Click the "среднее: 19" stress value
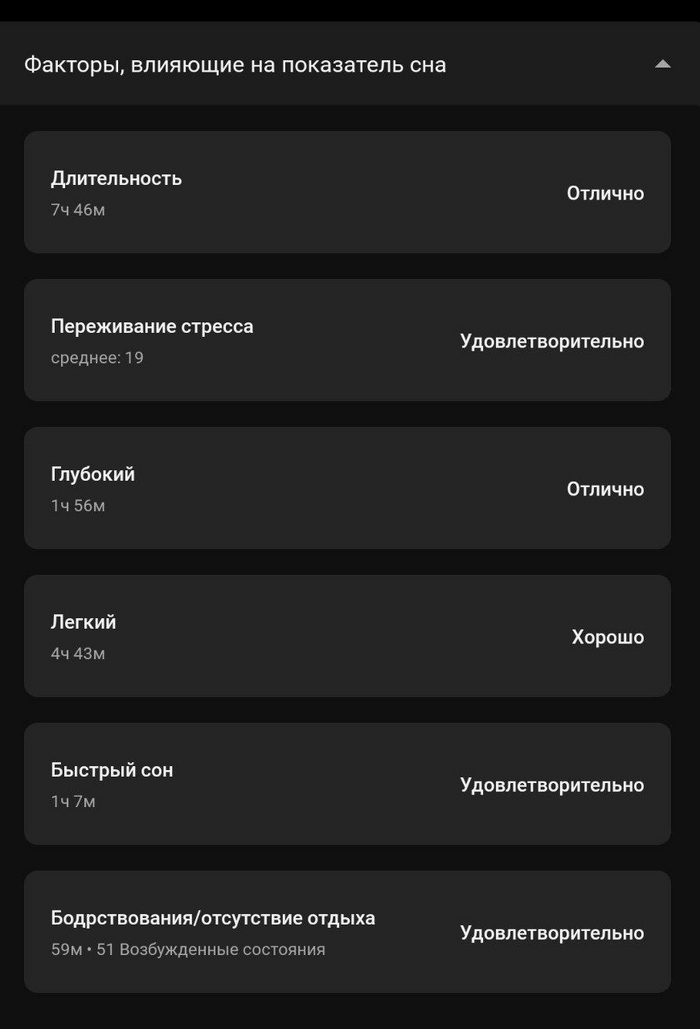This screenshot has height=1029, width=700. pos(97,357)
